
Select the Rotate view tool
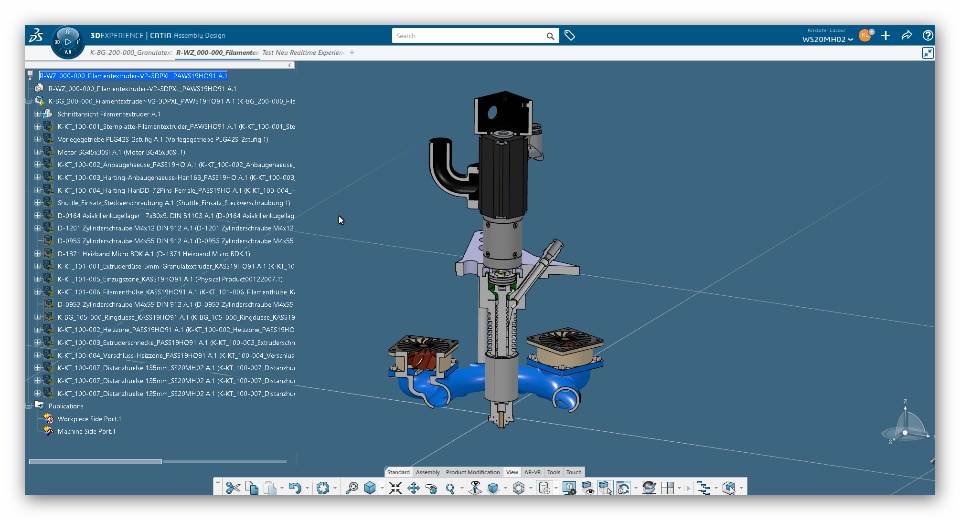(x=432, y=488)
